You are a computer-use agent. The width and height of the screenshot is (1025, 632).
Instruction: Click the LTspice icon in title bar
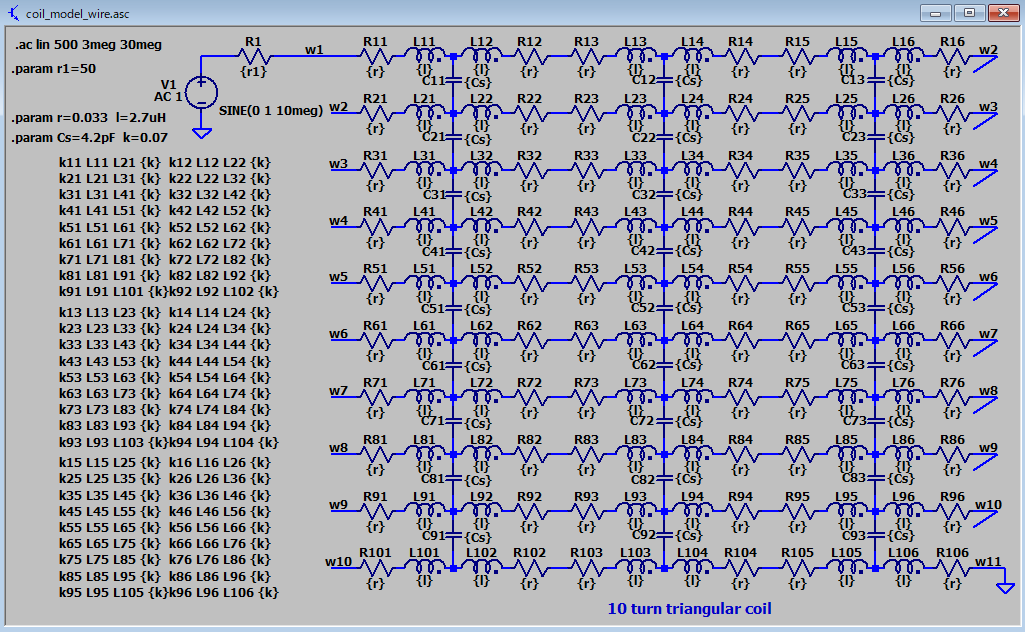click(x=12, y=13)
